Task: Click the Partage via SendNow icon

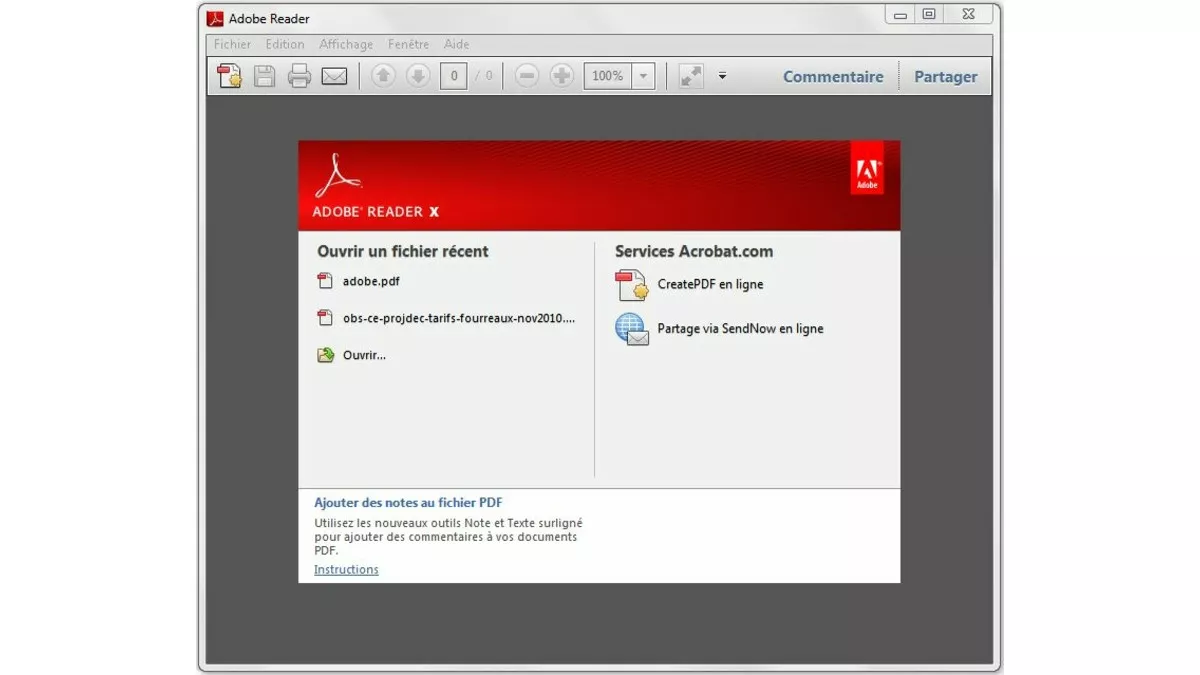Action: (631, 329)
